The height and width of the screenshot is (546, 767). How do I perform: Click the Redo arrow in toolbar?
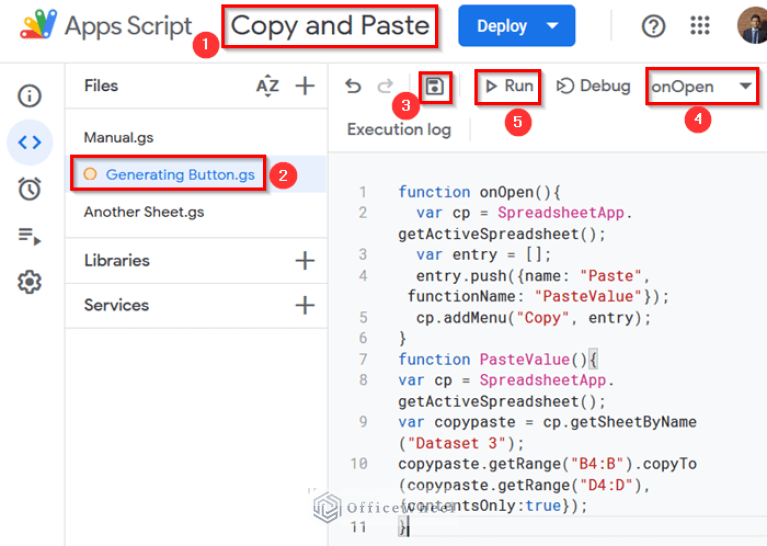[385, 87]
